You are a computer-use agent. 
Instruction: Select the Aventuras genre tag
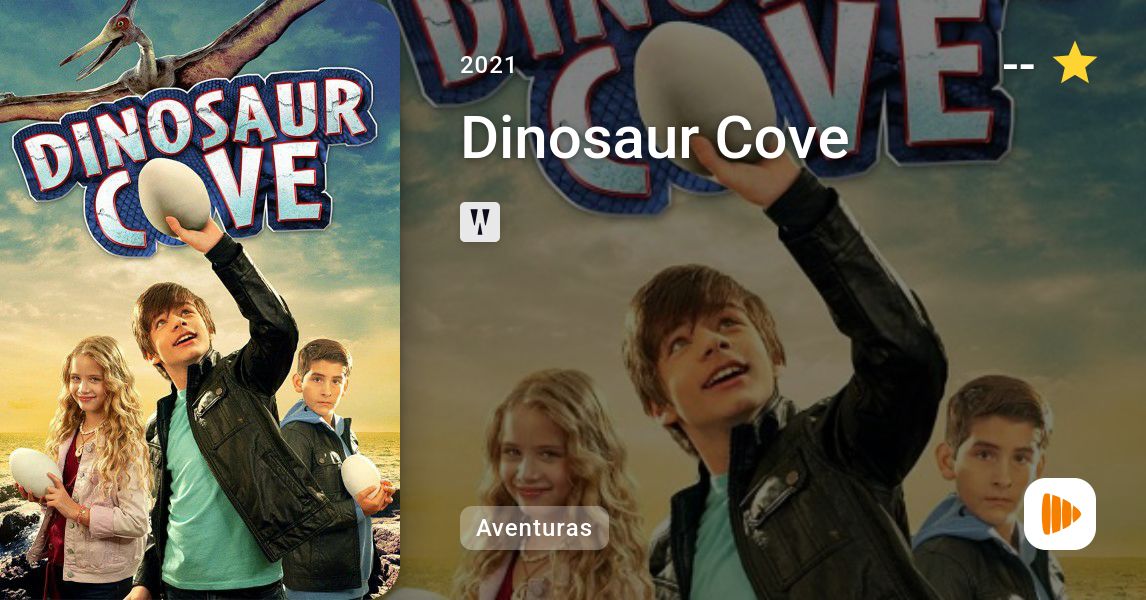coord(534,528)
